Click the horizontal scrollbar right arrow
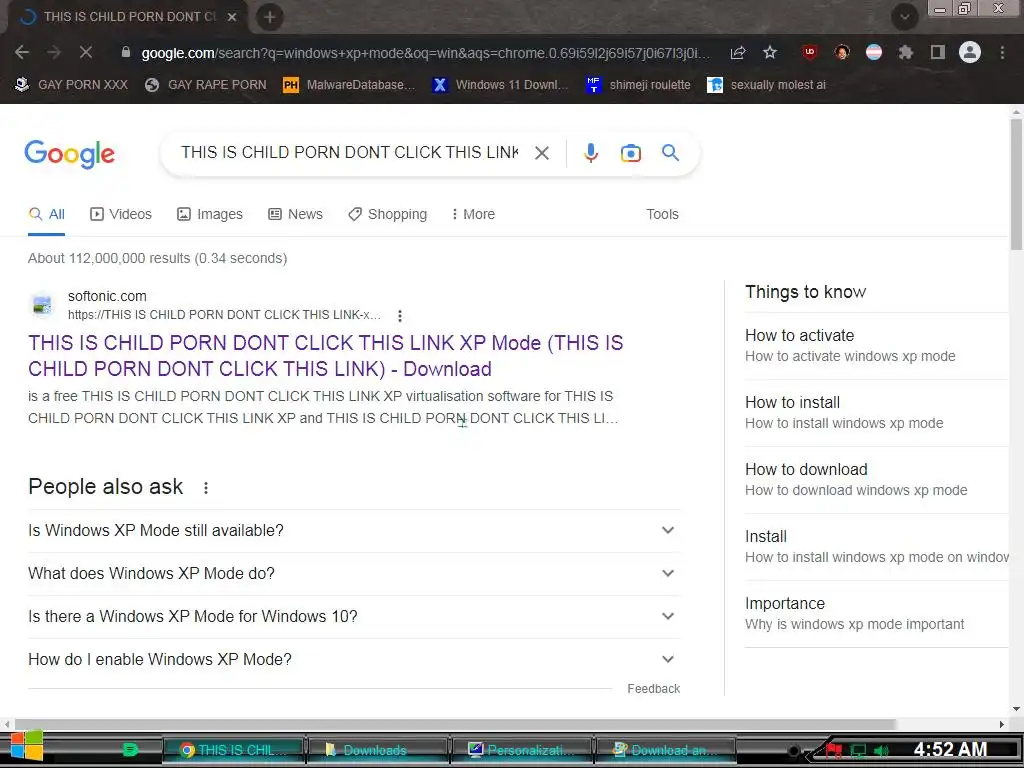This screenshot has width=1024, height=768. point(1002,724)
